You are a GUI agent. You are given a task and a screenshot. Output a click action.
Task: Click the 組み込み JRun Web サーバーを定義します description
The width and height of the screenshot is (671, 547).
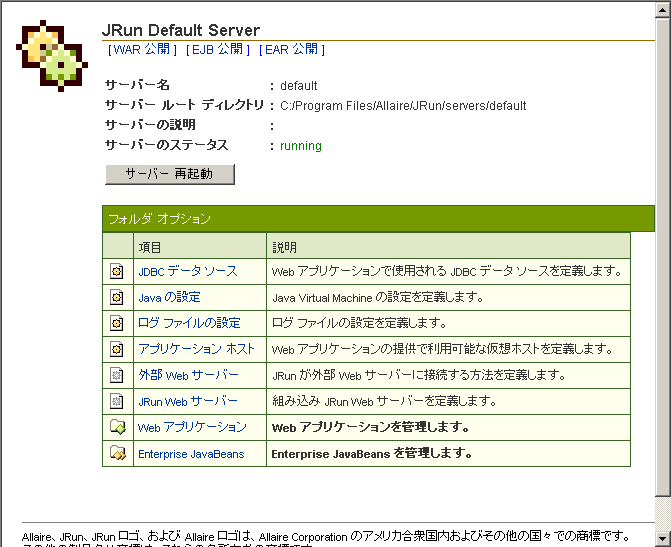[x=384, y=401]
